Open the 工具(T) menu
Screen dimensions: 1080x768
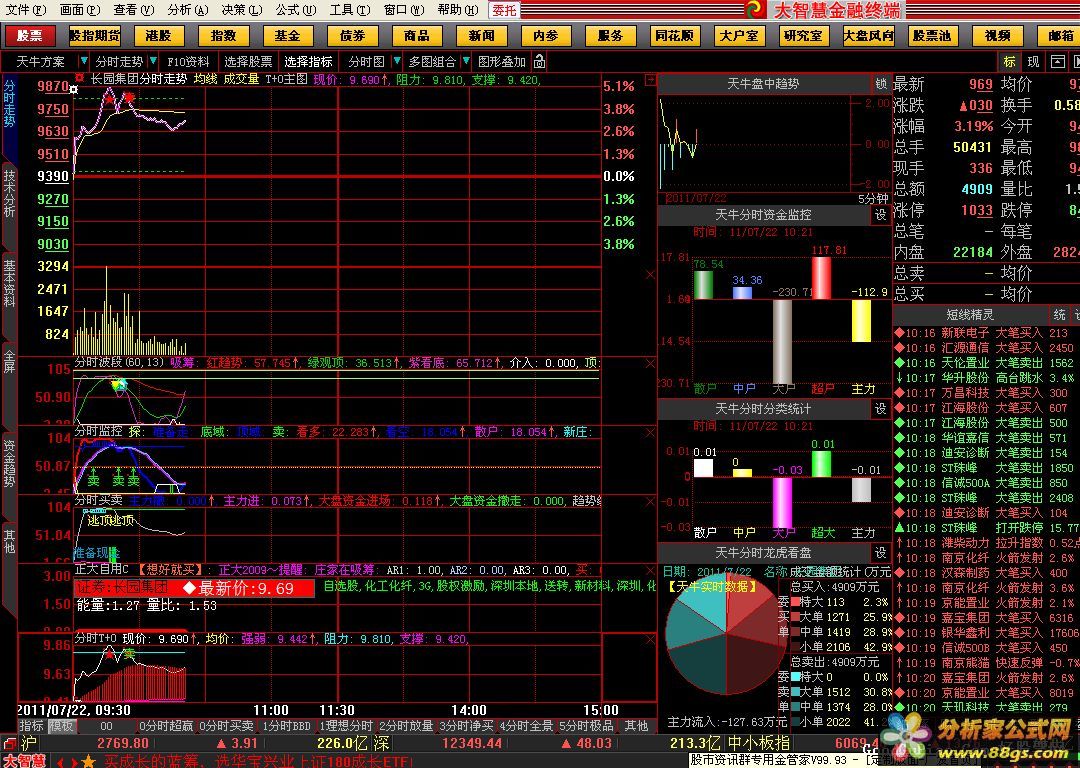[x=349, y=10]
